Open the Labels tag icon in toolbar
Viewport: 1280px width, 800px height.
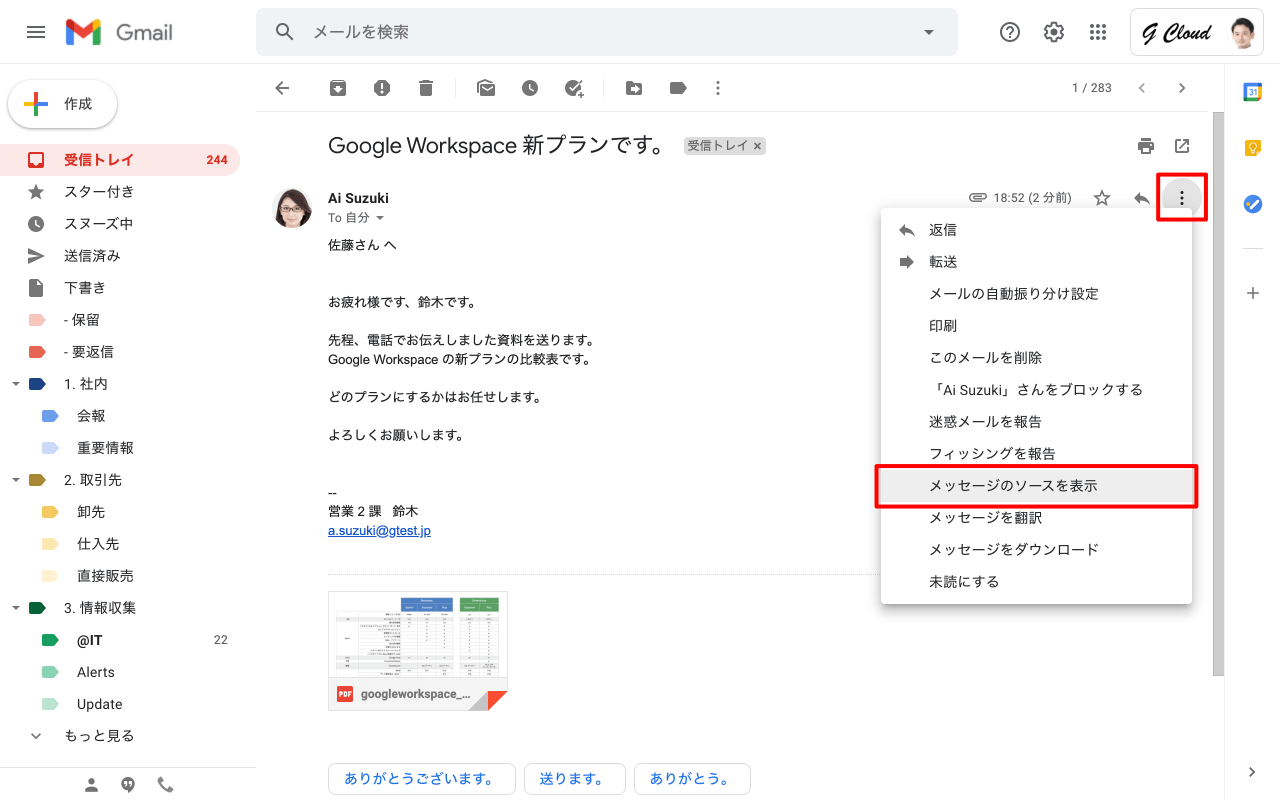(678, 88)
